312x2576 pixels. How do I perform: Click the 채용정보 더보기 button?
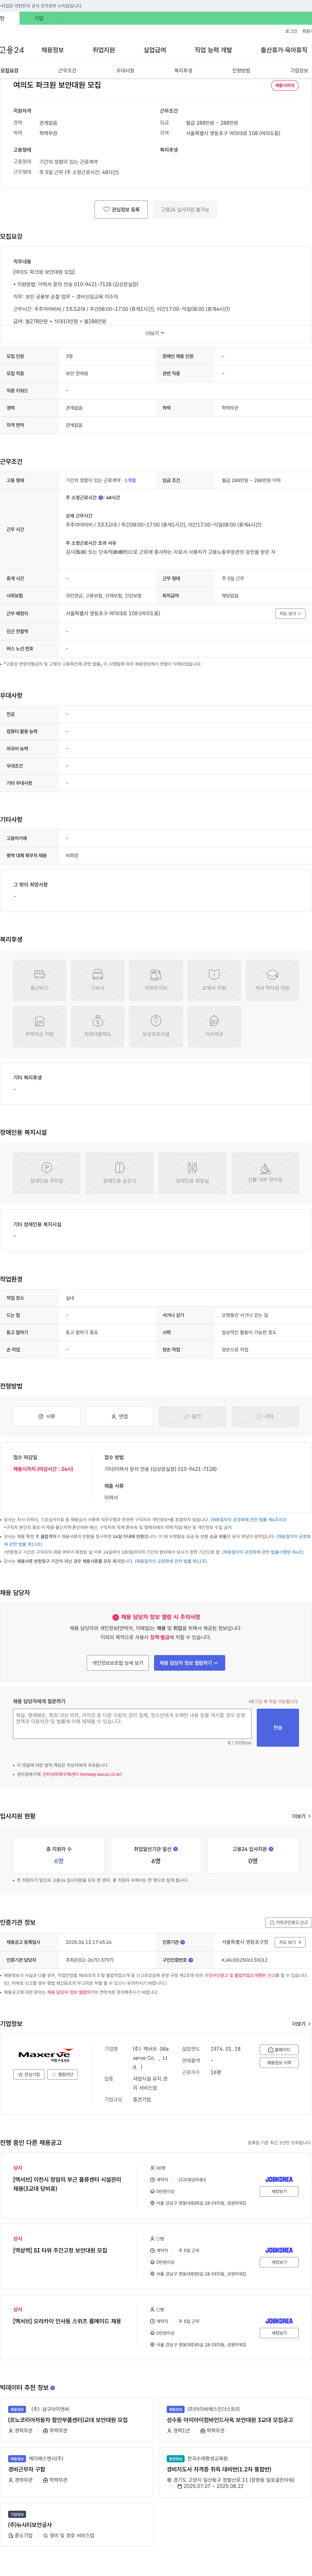[x=279, y=2063]
